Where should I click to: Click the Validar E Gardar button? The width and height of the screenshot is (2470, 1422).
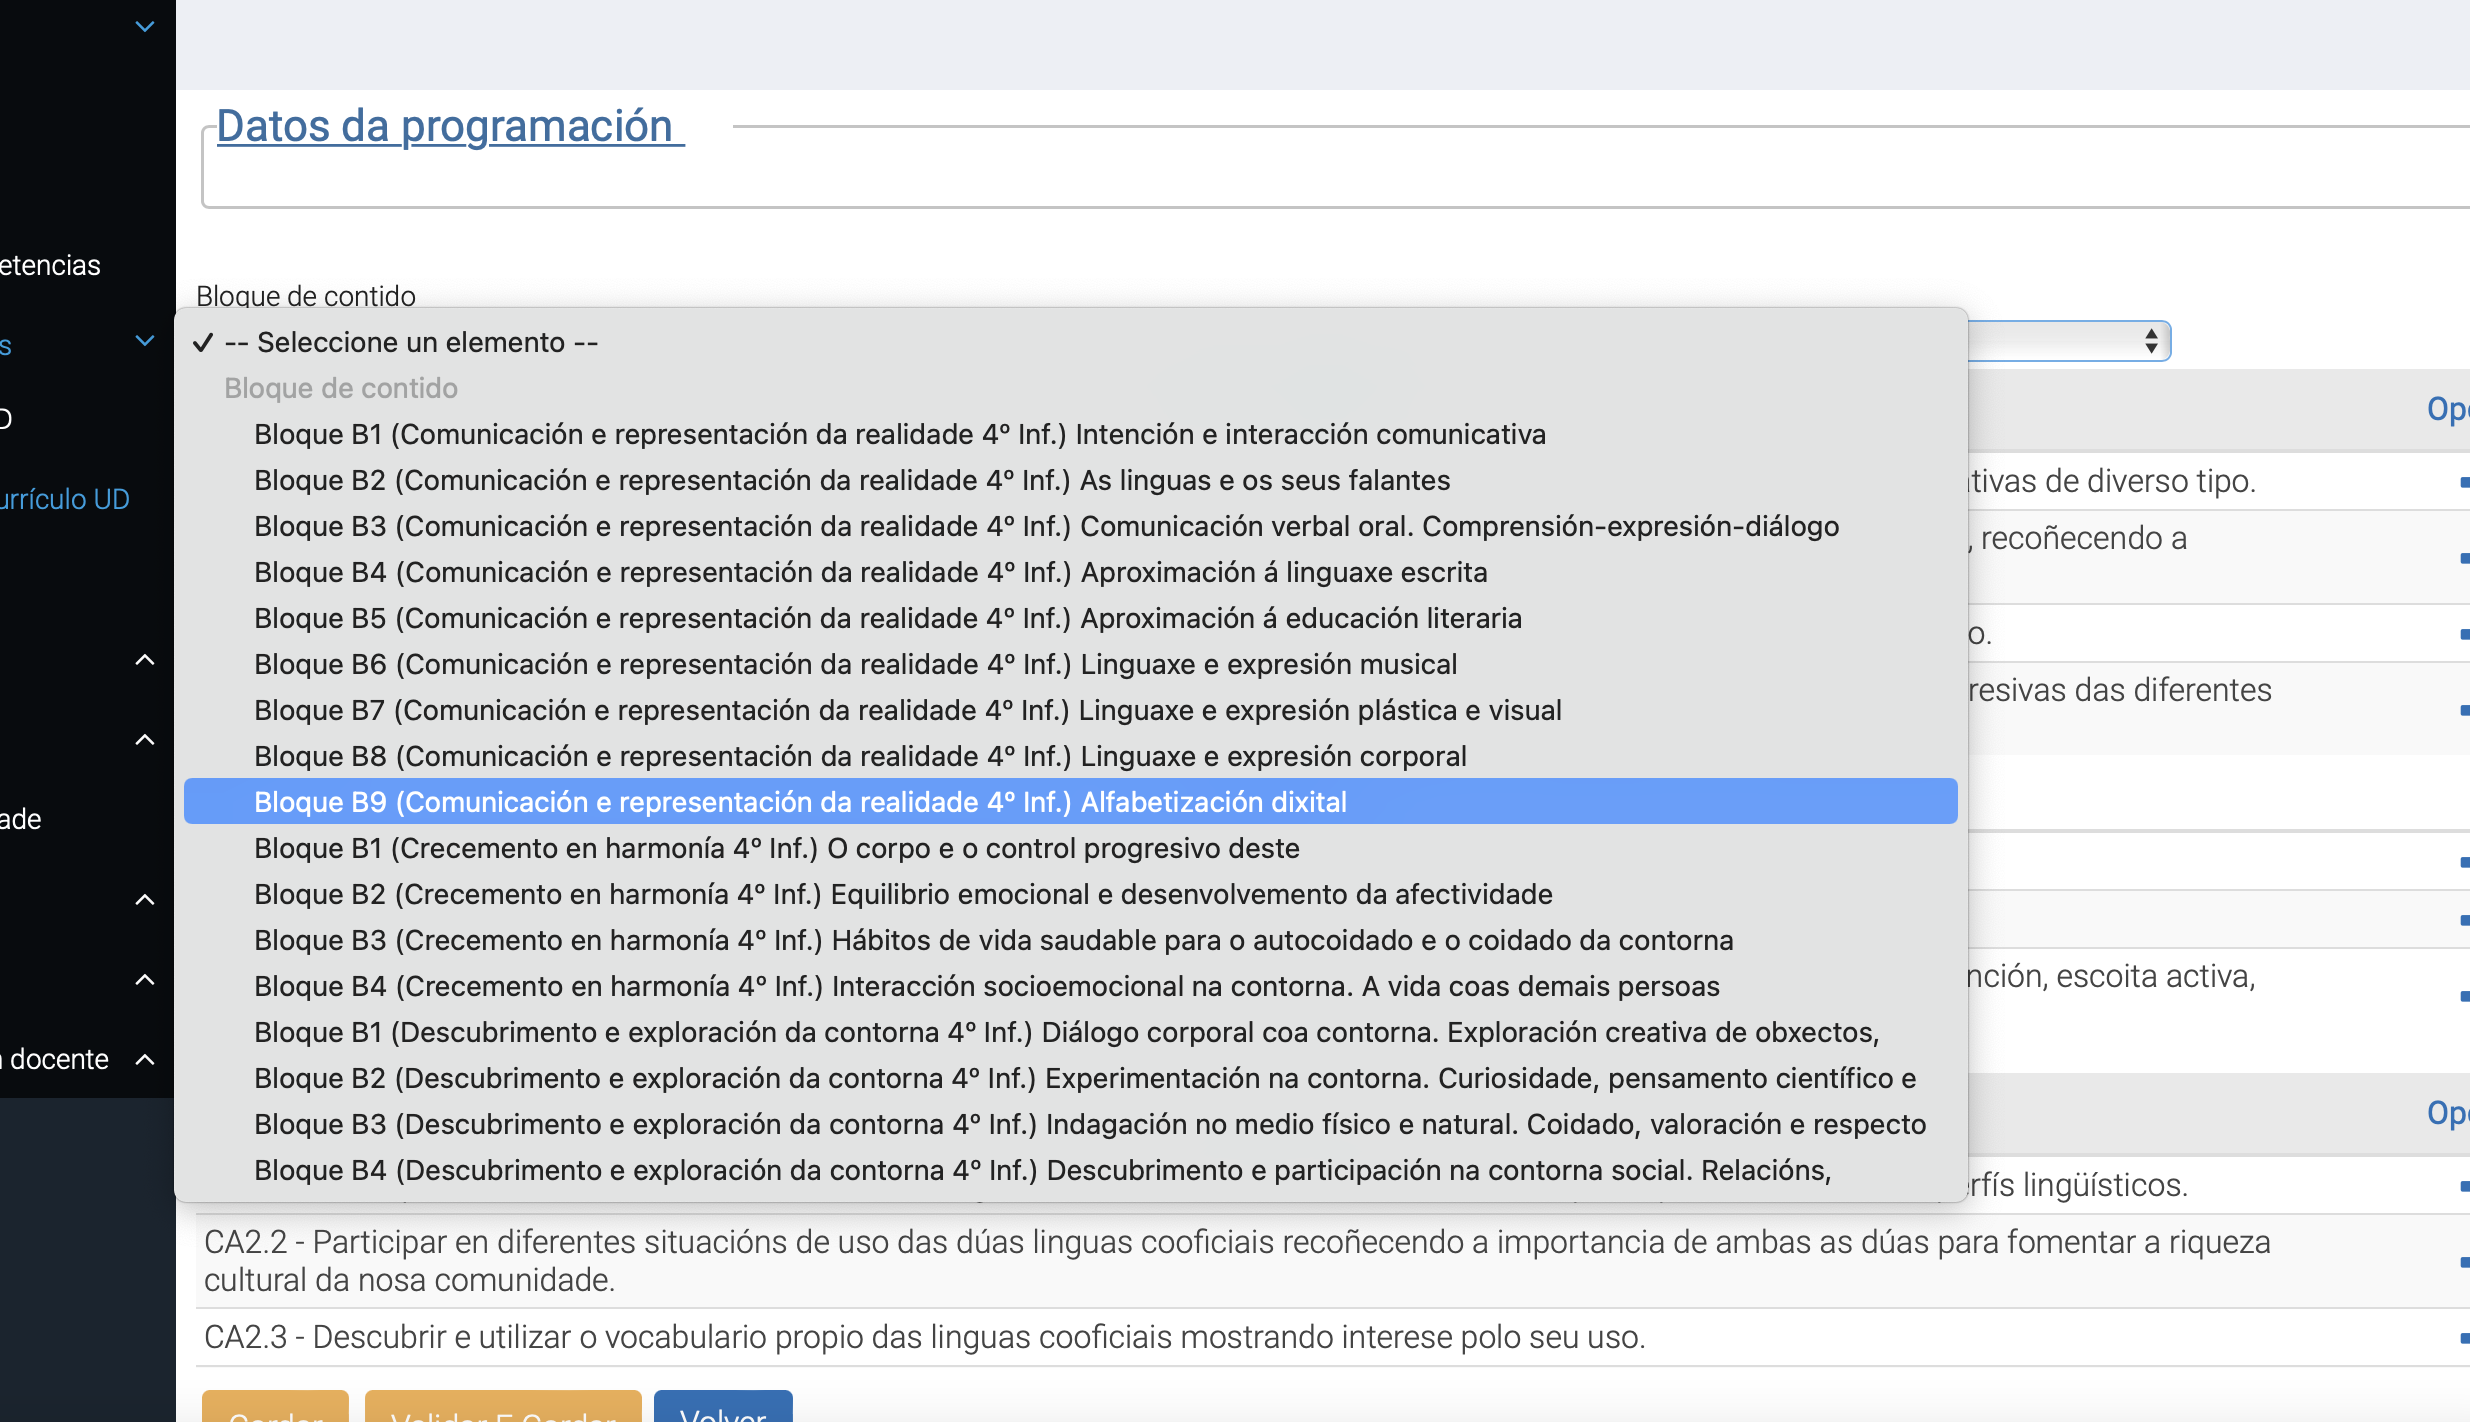[x=503, y=1408]
